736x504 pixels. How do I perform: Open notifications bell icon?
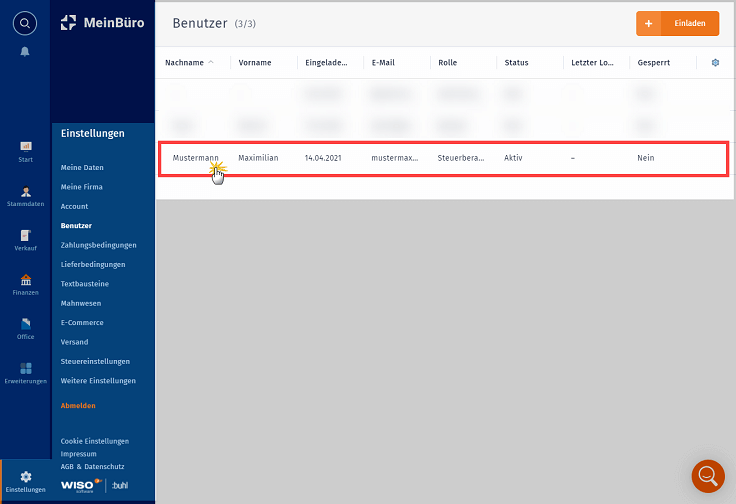click(x=25, y=51)
